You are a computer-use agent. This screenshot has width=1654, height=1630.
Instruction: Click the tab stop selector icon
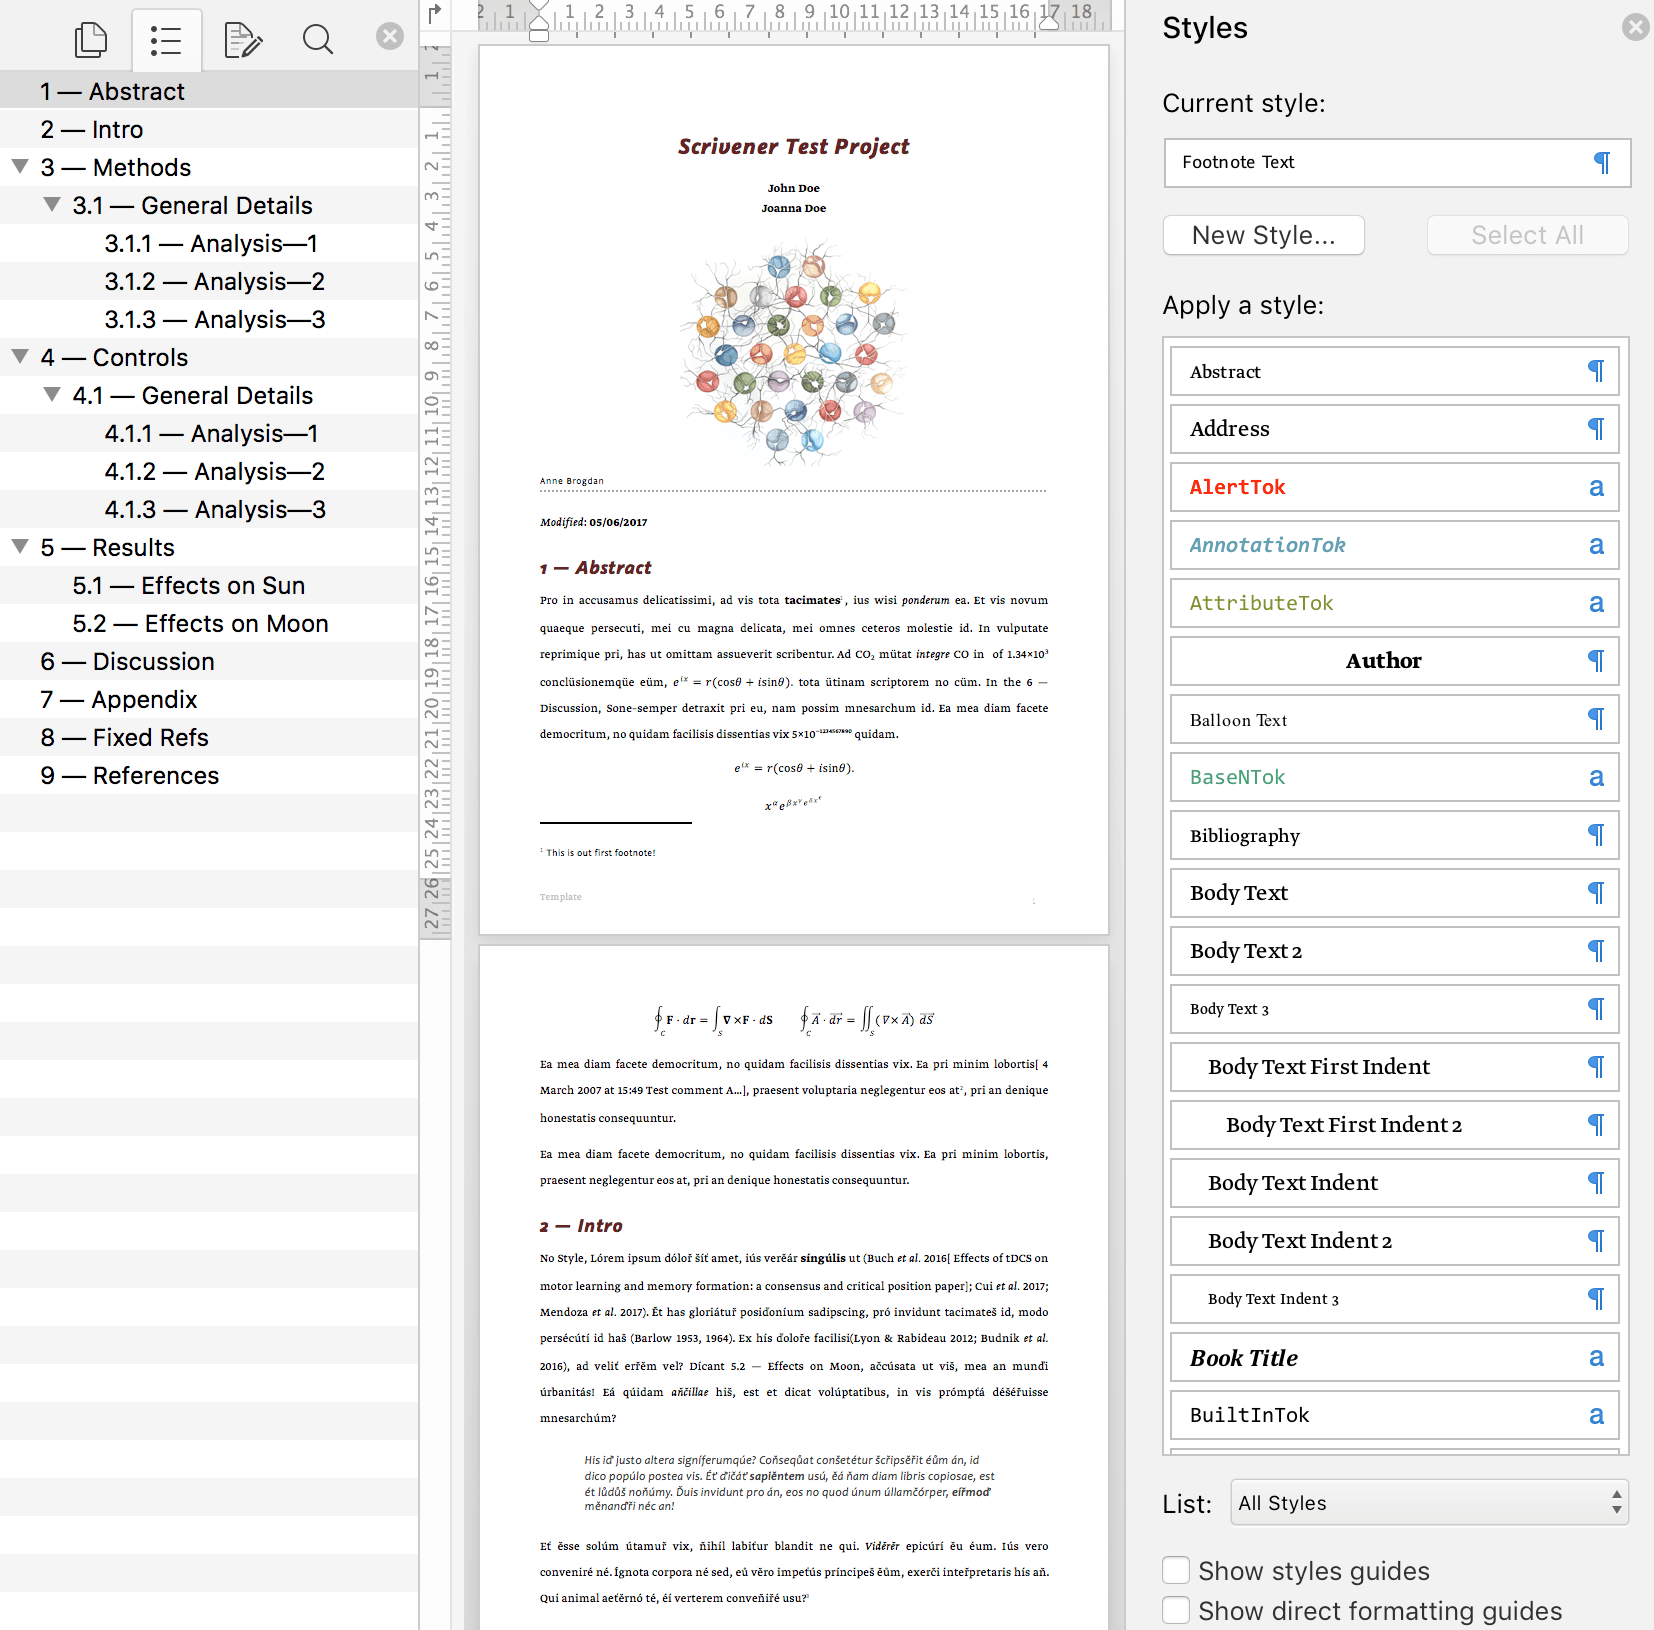click(435, 13)
